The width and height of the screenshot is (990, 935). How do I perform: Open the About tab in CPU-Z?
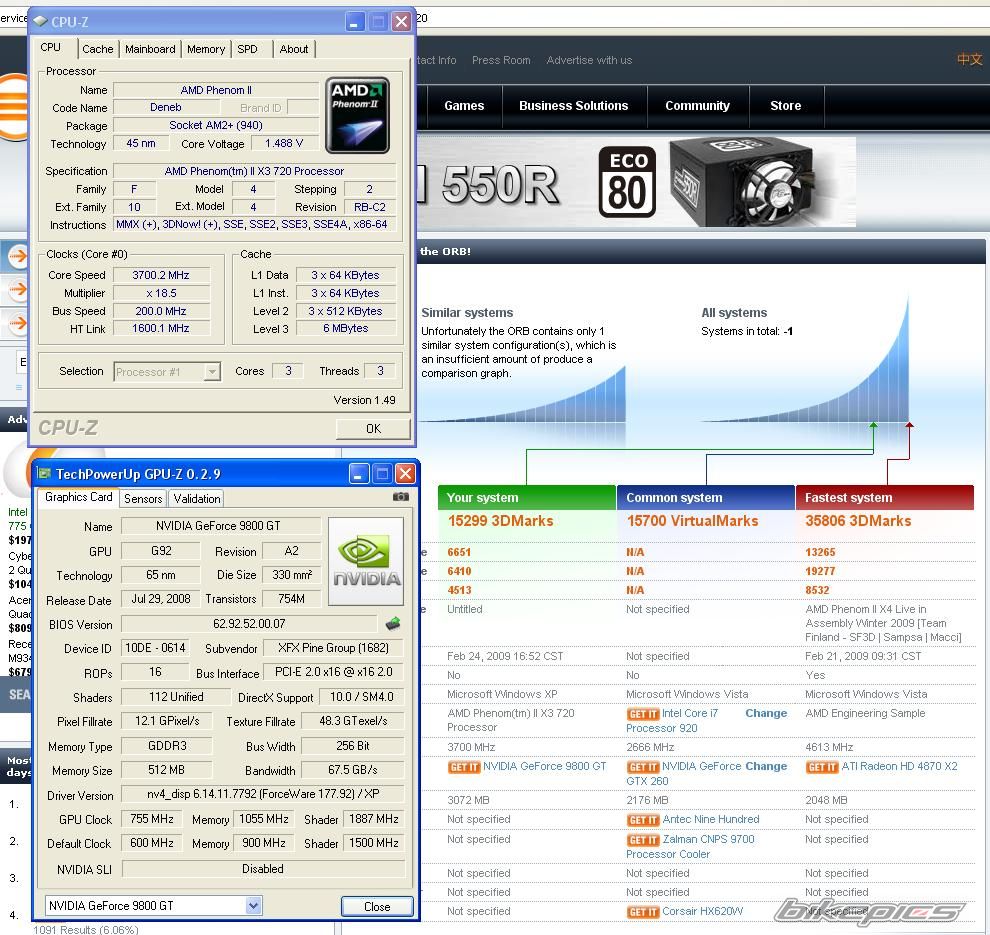(294, 49)
